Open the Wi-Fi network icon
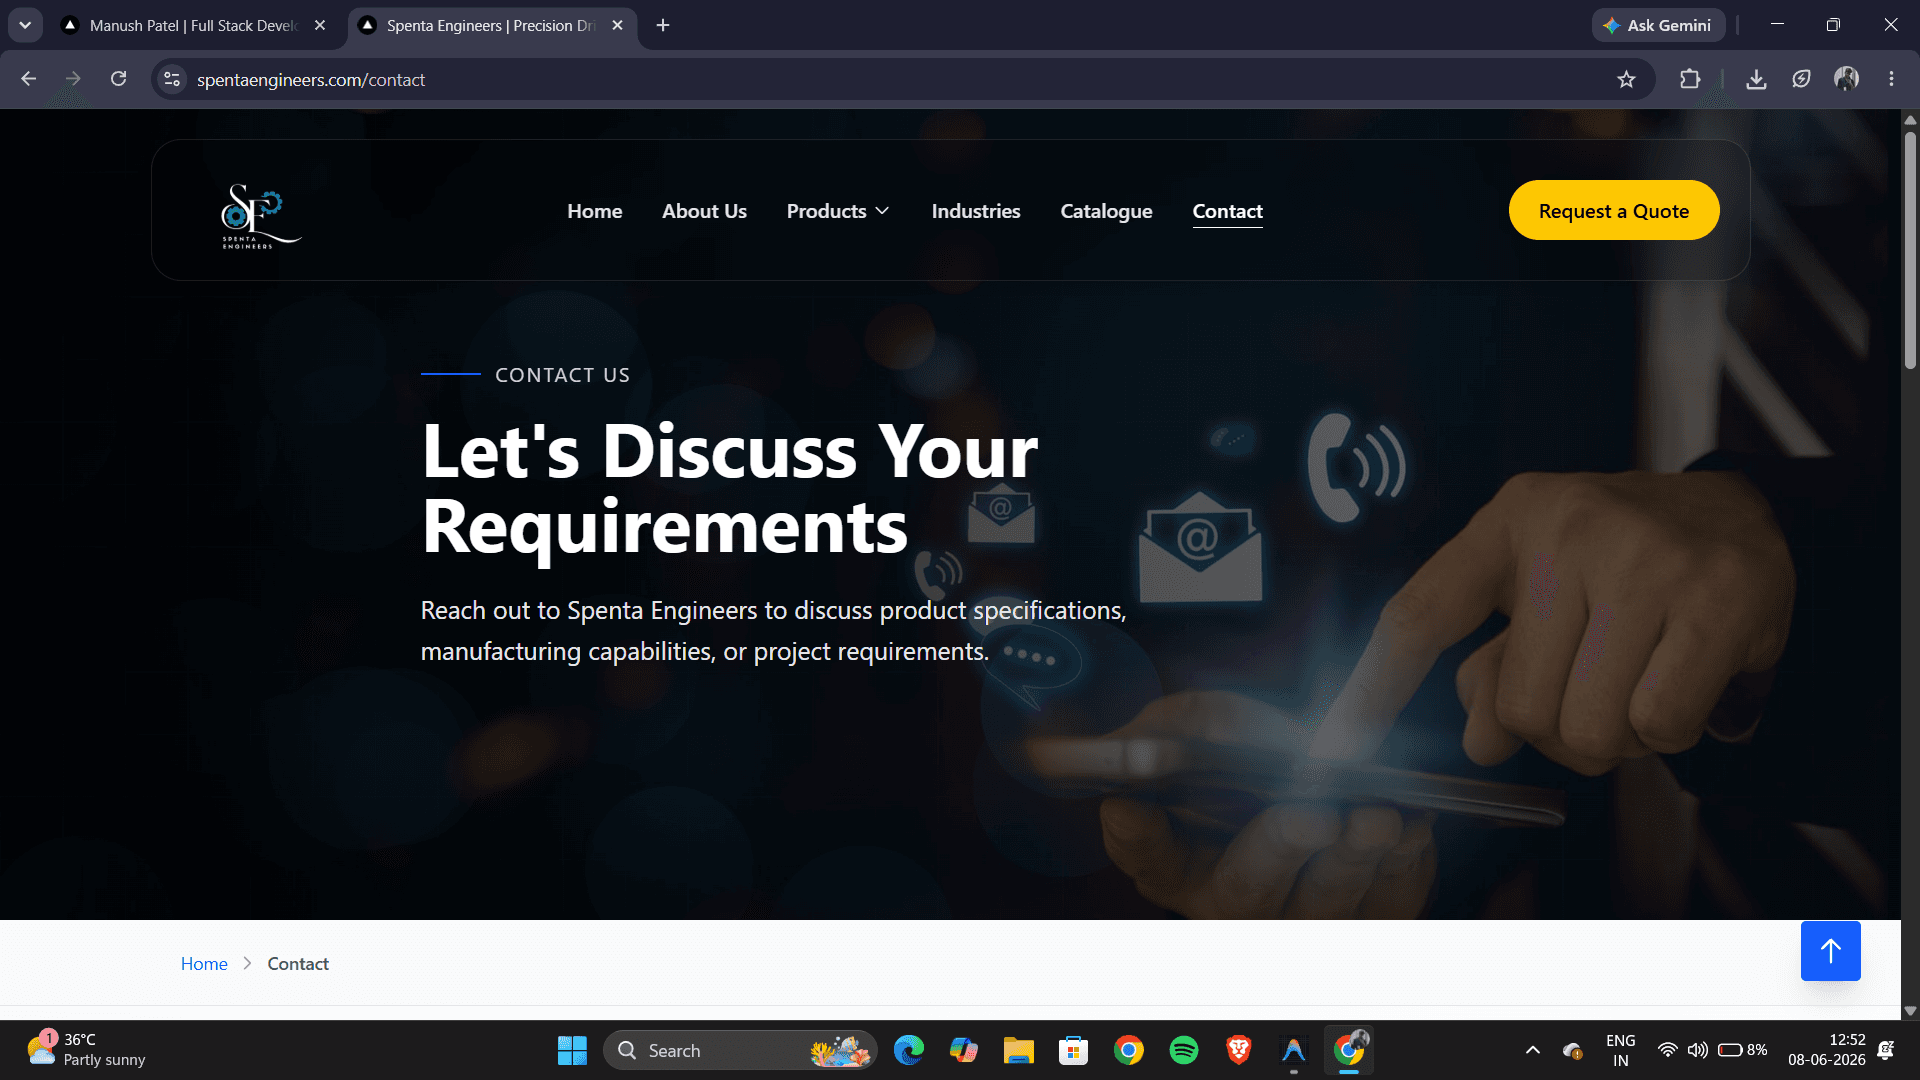 (1667, 1050)
